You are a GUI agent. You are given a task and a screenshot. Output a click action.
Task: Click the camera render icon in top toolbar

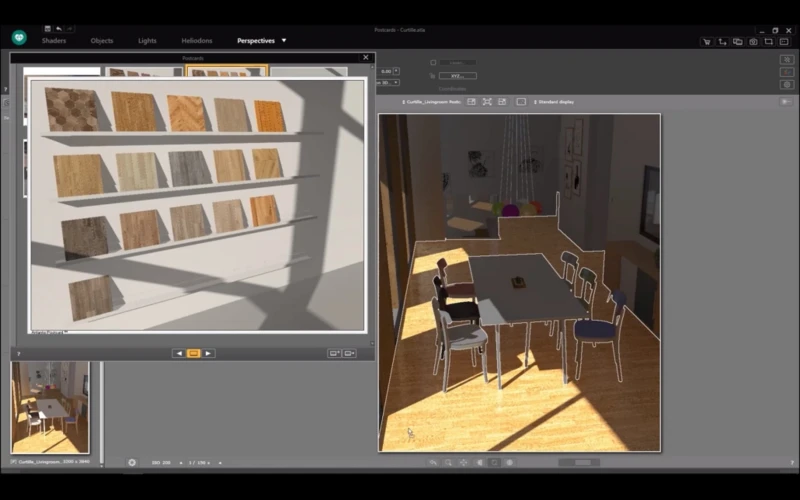tap(752, 41)
